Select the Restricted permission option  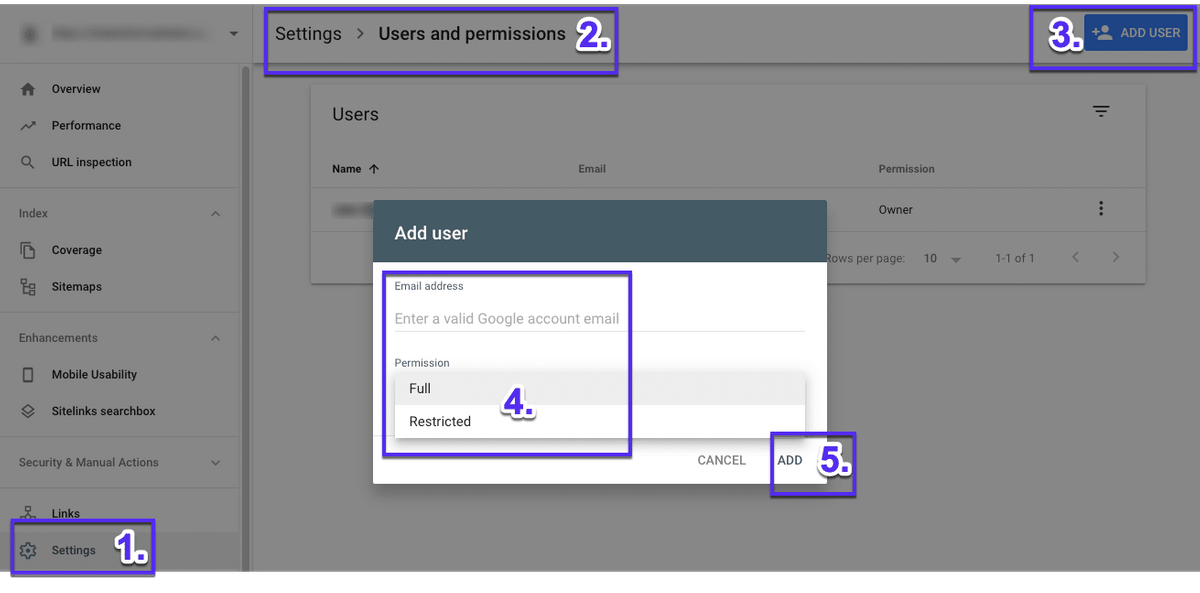(x=600, y=421)
